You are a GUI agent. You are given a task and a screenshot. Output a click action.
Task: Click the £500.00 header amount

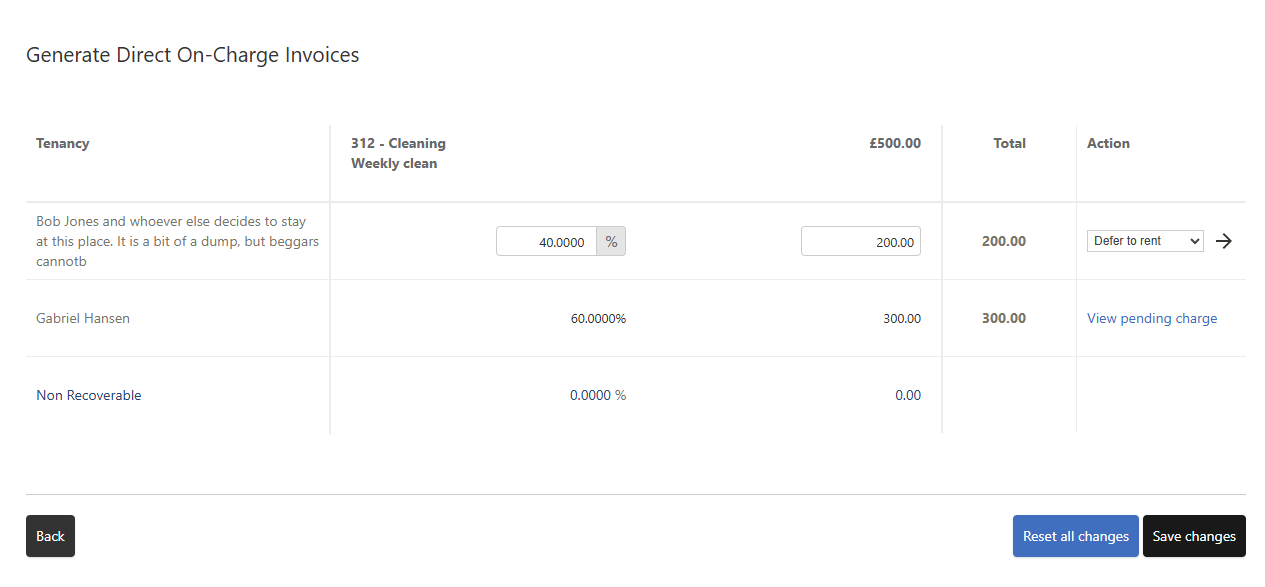pos(895,143)
